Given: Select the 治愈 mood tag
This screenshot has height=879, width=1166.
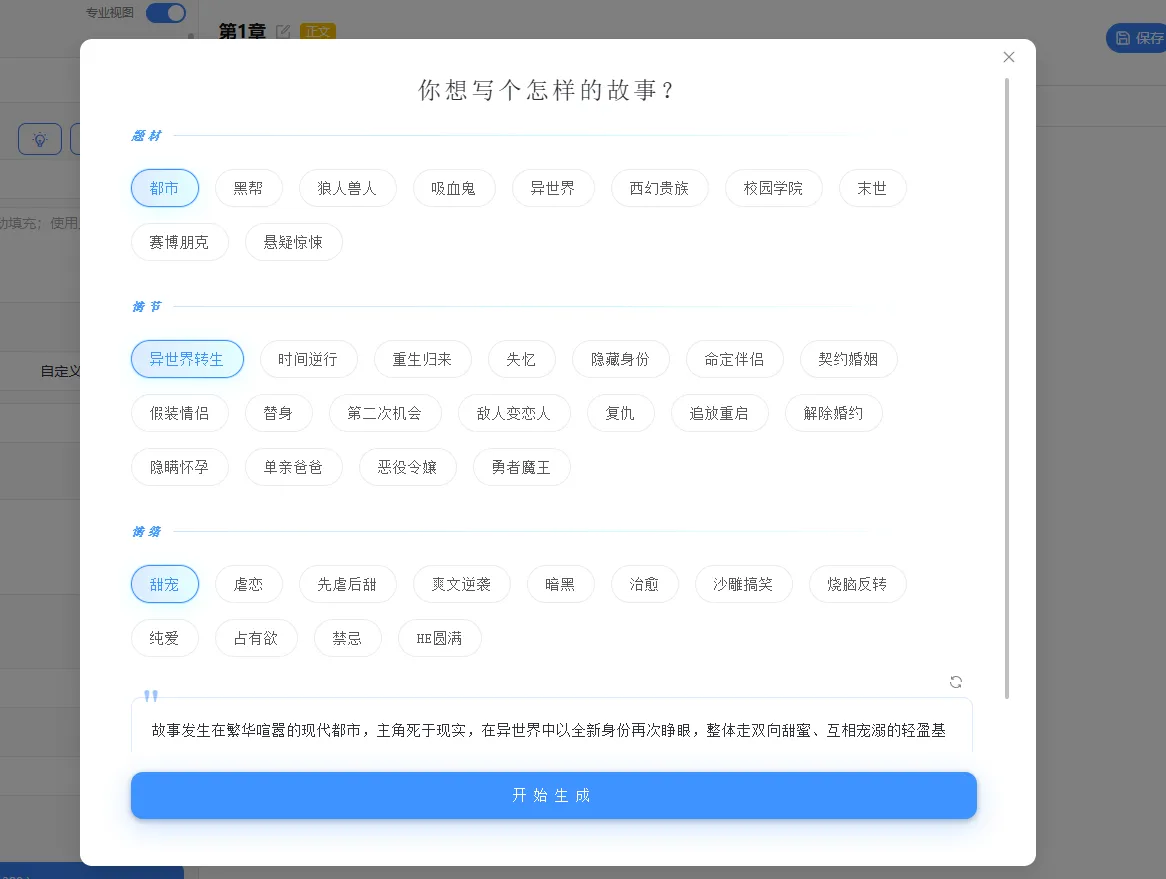Looking at the screenshot, I should pyautogui.click(x=644, y=584).
